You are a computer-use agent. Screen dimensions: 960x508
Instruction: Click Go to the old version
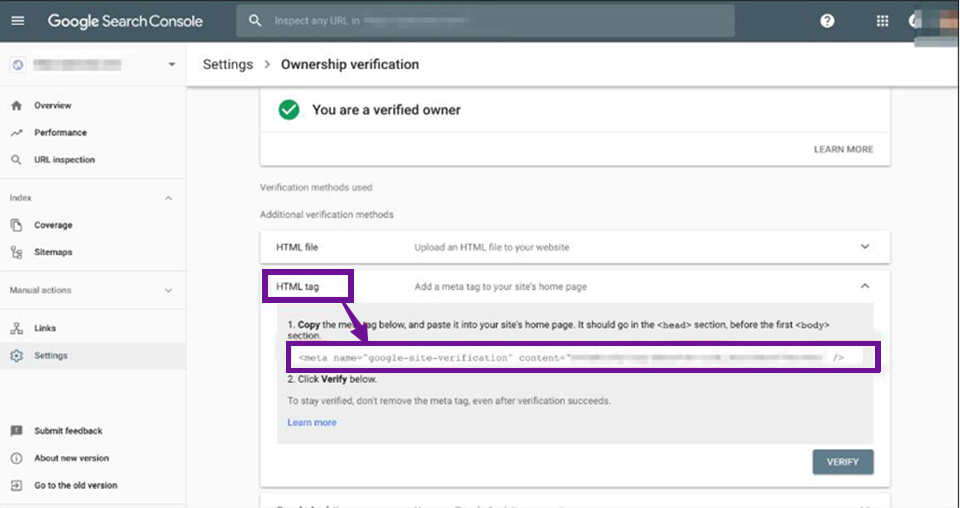[75, 485]
